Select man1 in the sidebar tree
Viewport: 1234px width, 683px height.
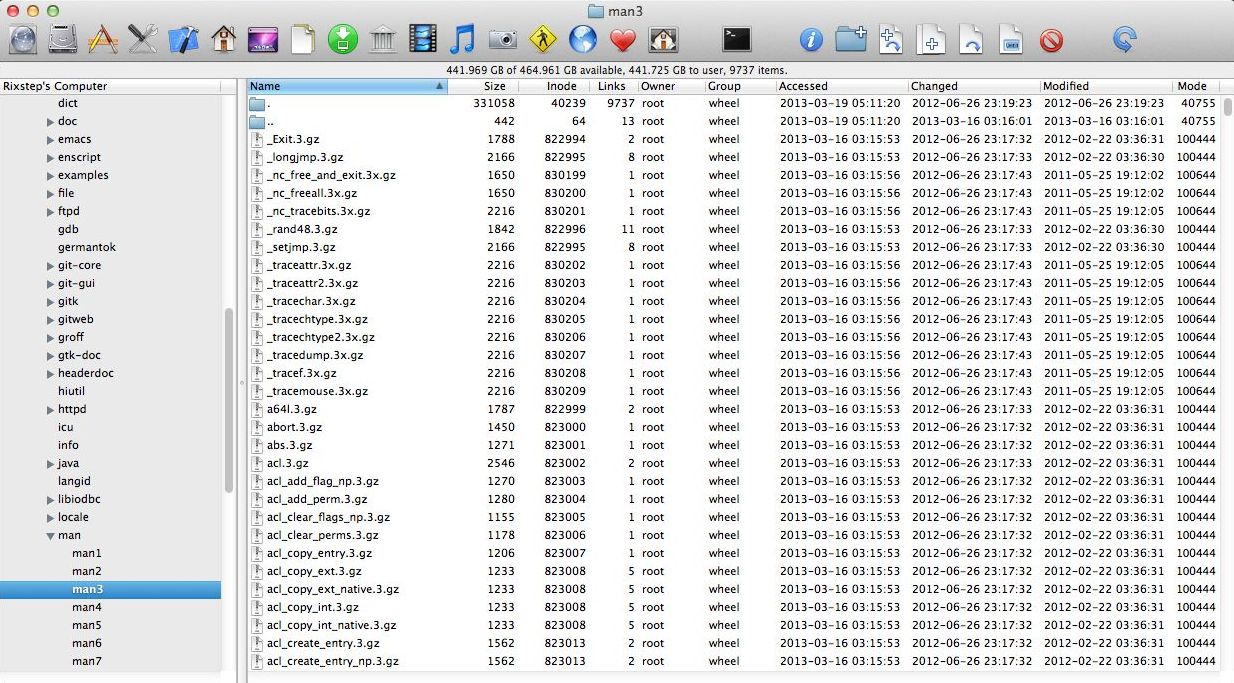coord(87,553)
